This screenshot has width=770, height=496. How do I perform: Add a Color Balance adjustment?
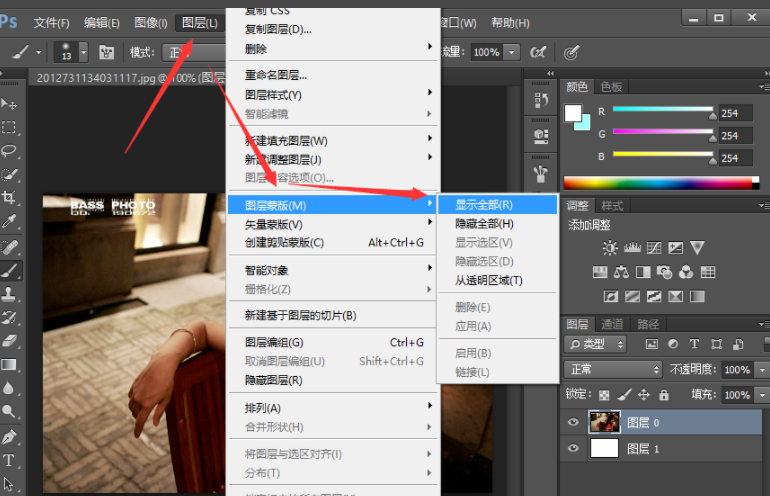(x=621, y=272)
